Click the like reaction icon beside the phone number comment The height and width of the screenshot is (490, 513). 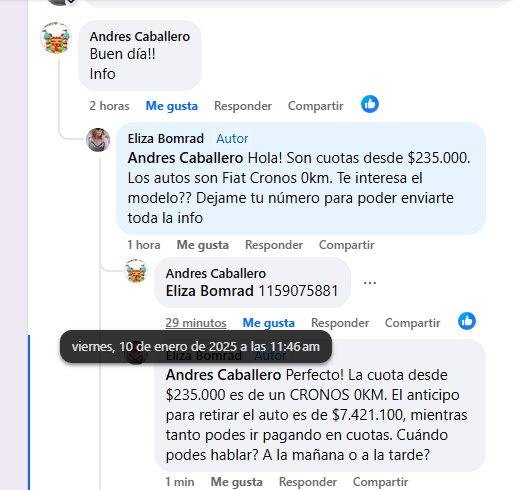(467, 321)
